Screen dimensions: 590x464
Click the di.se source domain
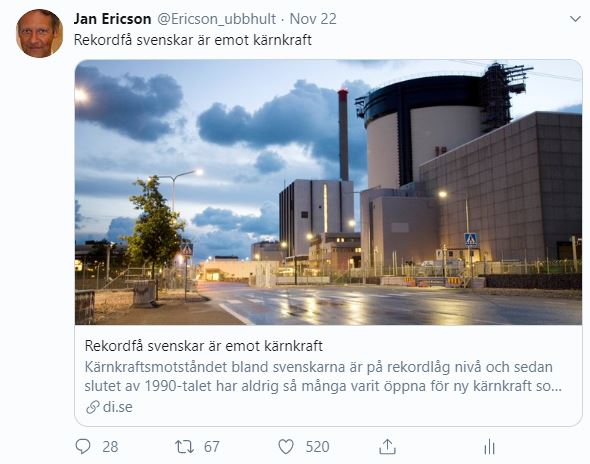118,407
